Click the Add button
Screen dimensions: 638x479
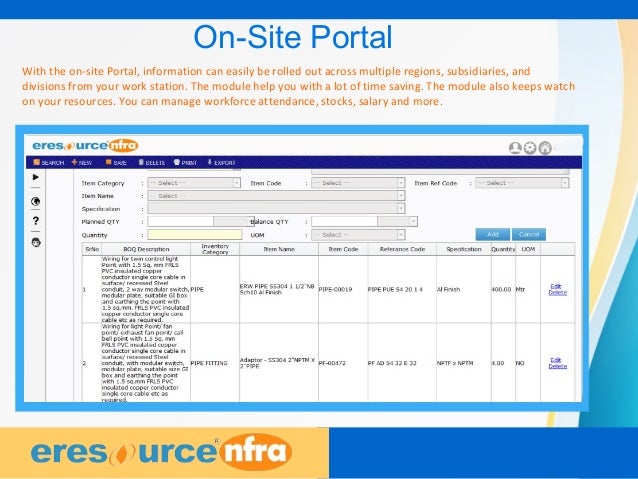coord(493,234)
